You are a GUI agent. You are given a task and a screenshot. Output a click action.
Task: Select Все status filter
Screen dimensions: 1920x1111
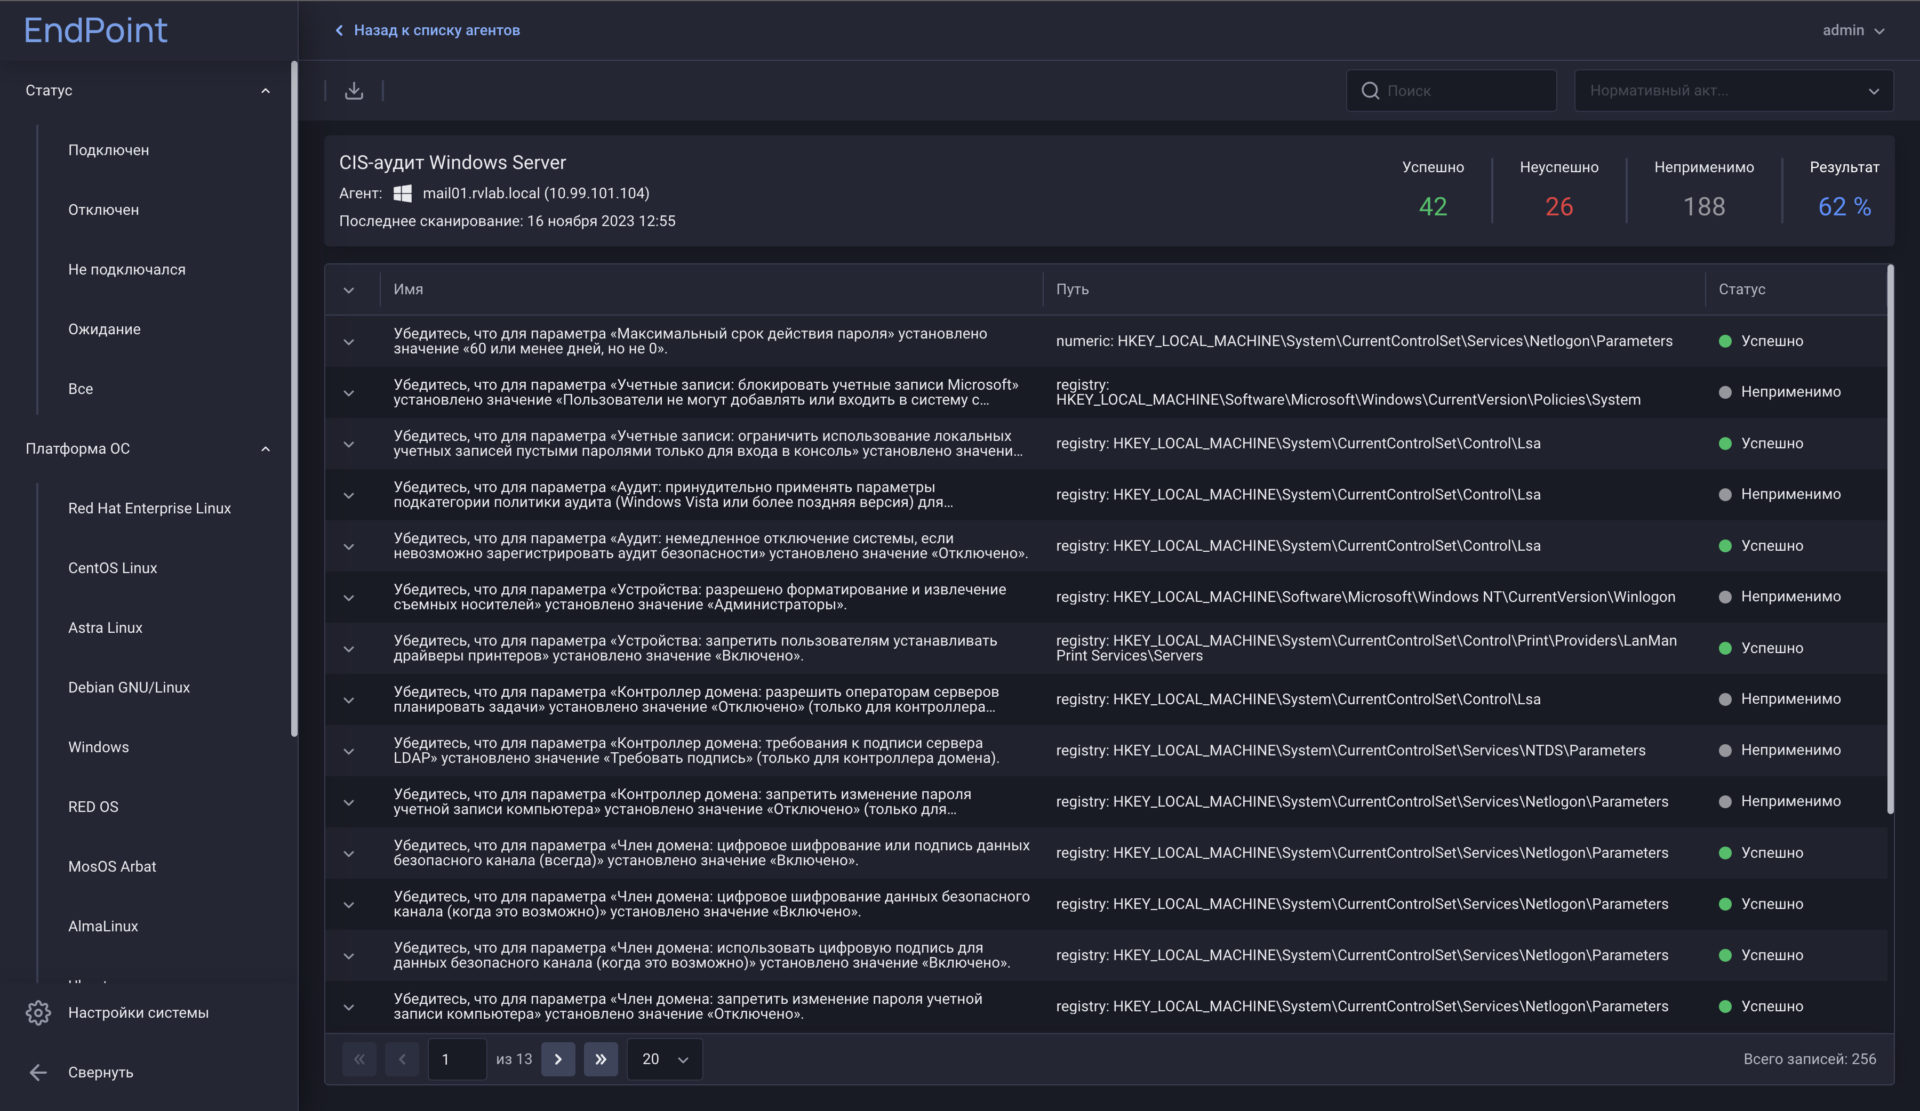point(80,389)
